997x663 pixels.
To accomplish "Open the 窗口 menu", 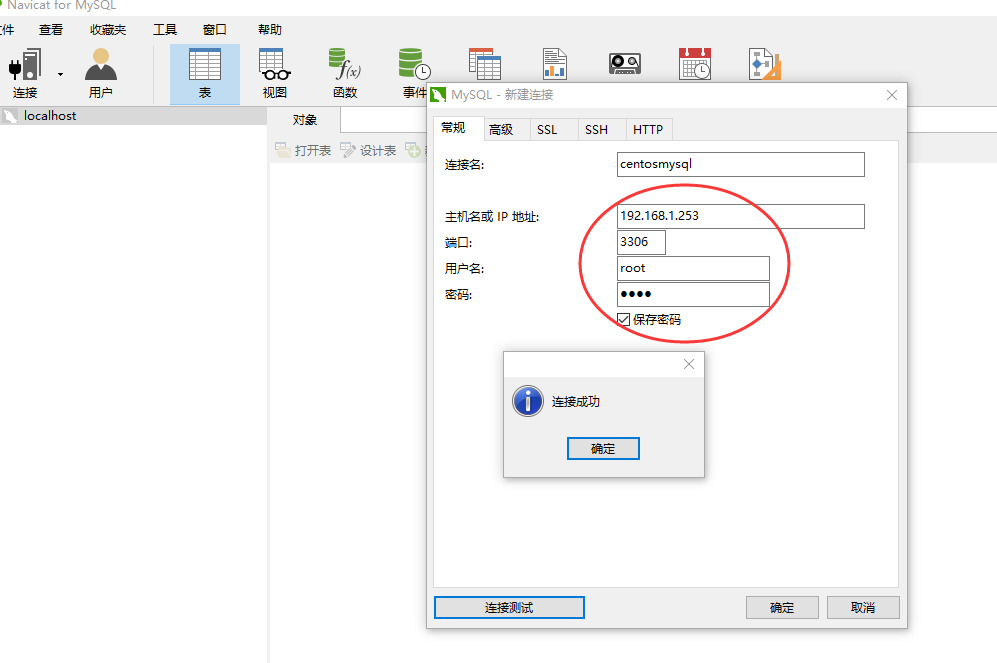I will pyautogui.click(x=214, y=30).
